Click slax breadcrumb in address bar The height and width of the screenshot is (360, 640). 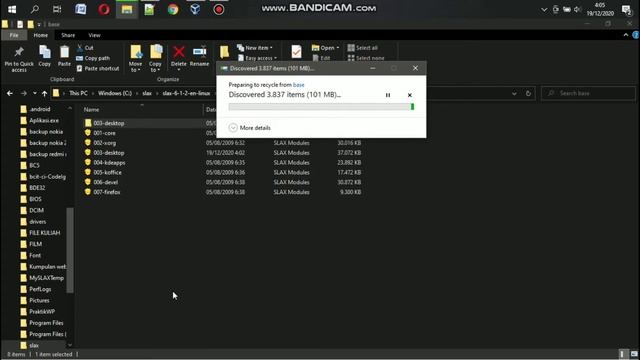(147, 93)
